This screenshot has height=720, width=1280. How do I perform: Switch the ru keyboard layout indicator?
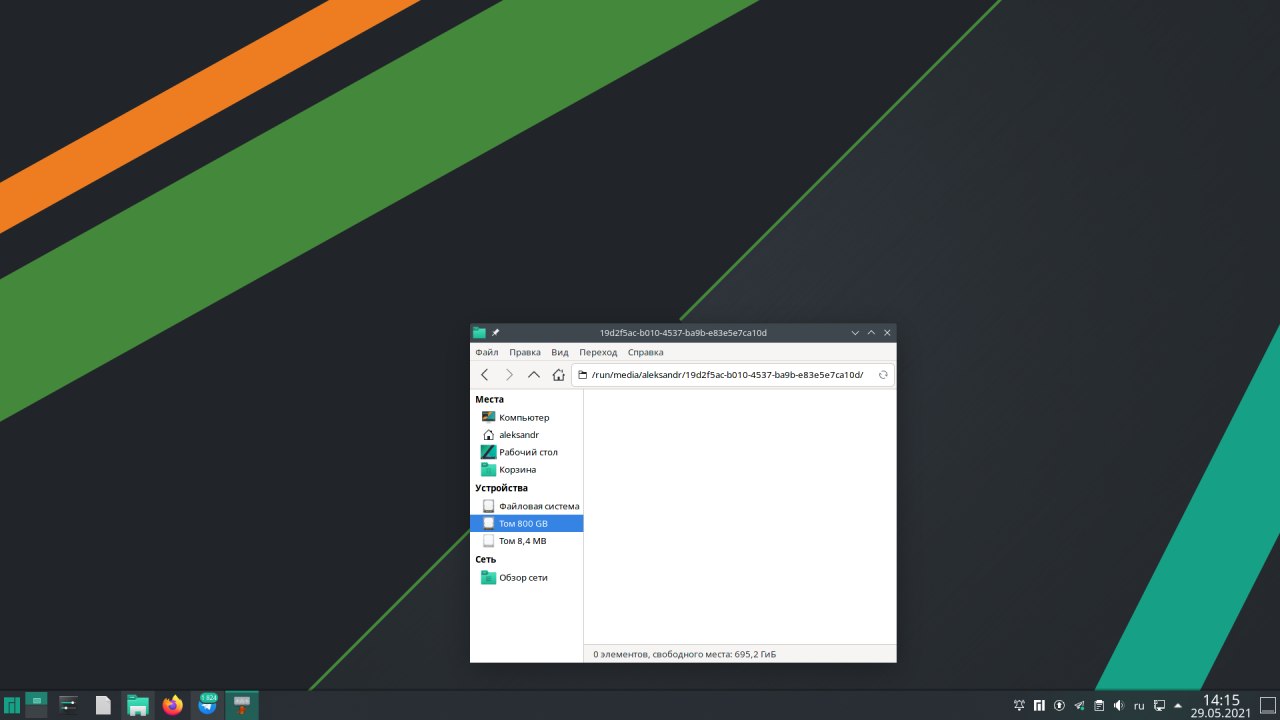click(1139, 705)
